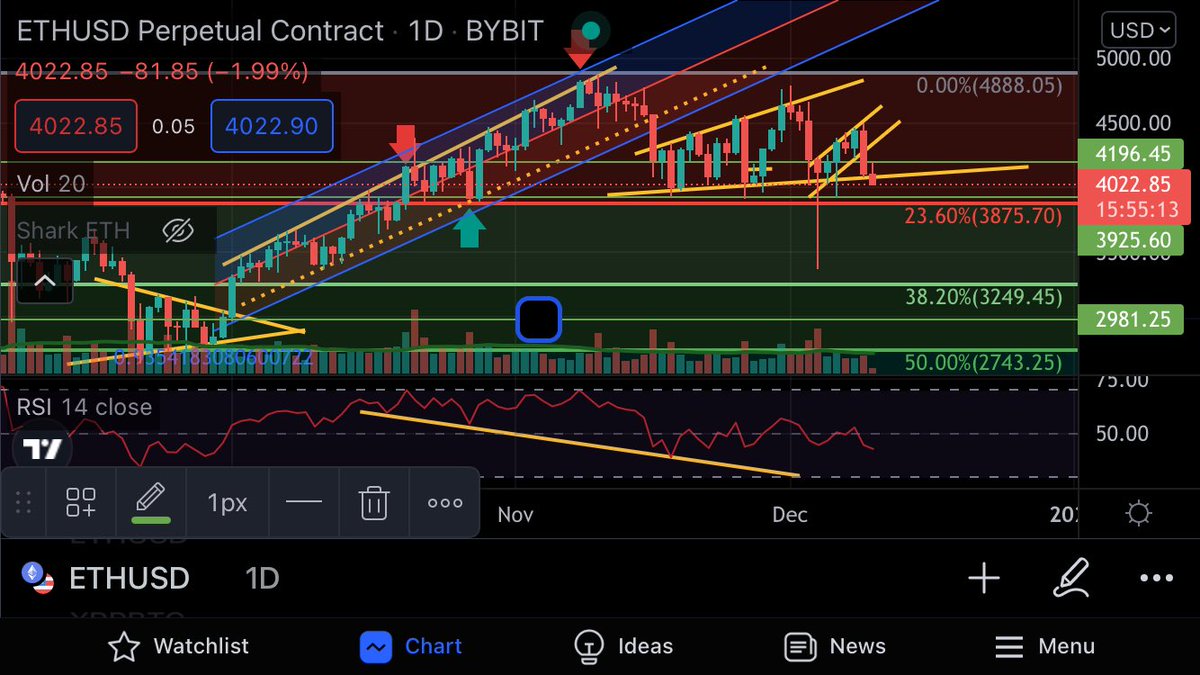Viewport: 1200px width, 675px height.
Task: Open the News tab
Action: pyautogui.click(x=834, y=646)
